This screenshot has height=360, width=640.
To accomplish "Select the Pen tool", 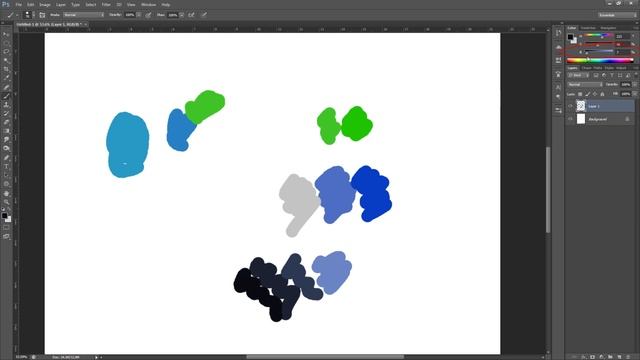I will click(6, 158).
